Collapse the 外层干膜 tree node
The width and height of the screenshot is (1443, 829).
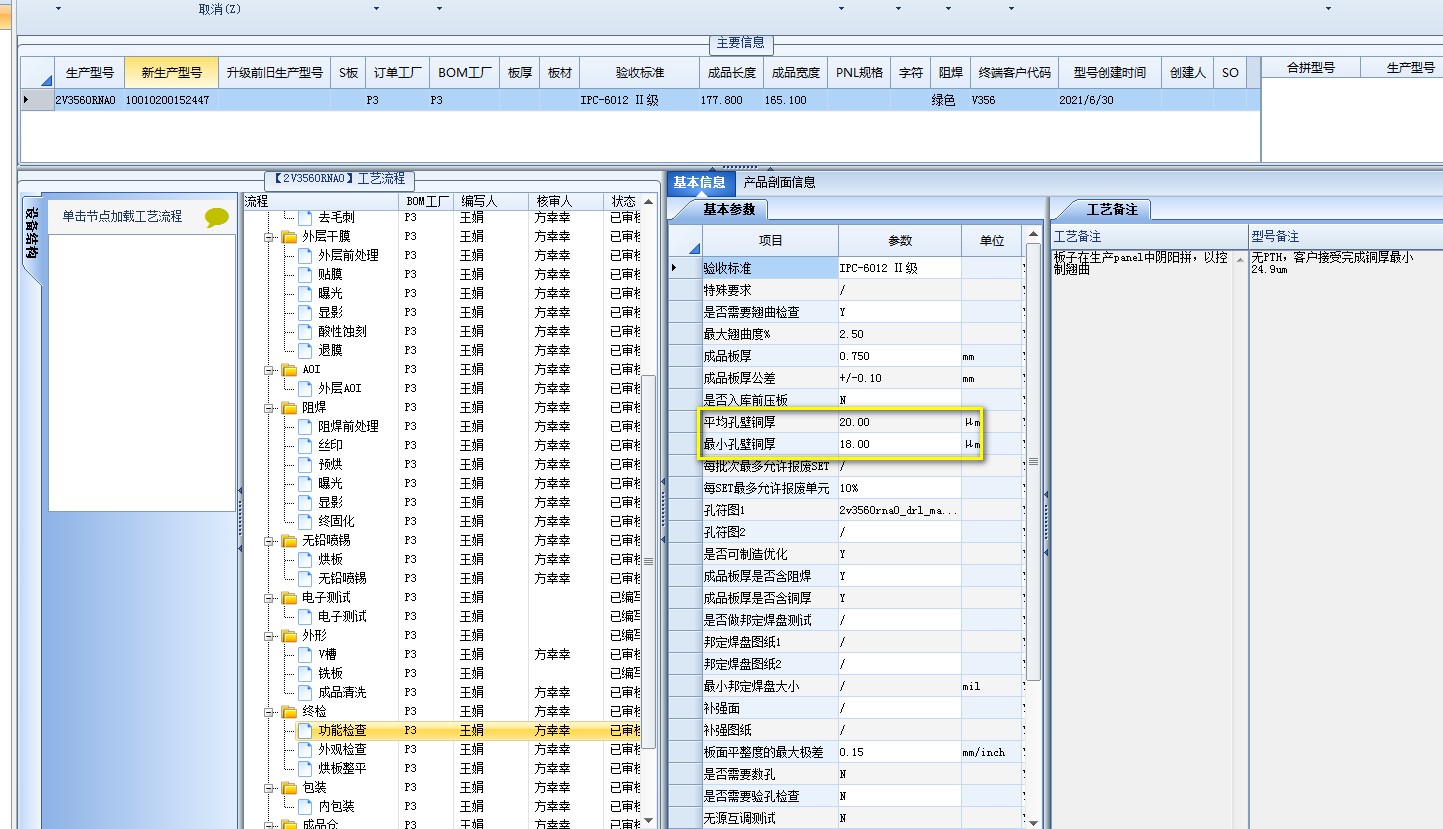pos(270,237)
